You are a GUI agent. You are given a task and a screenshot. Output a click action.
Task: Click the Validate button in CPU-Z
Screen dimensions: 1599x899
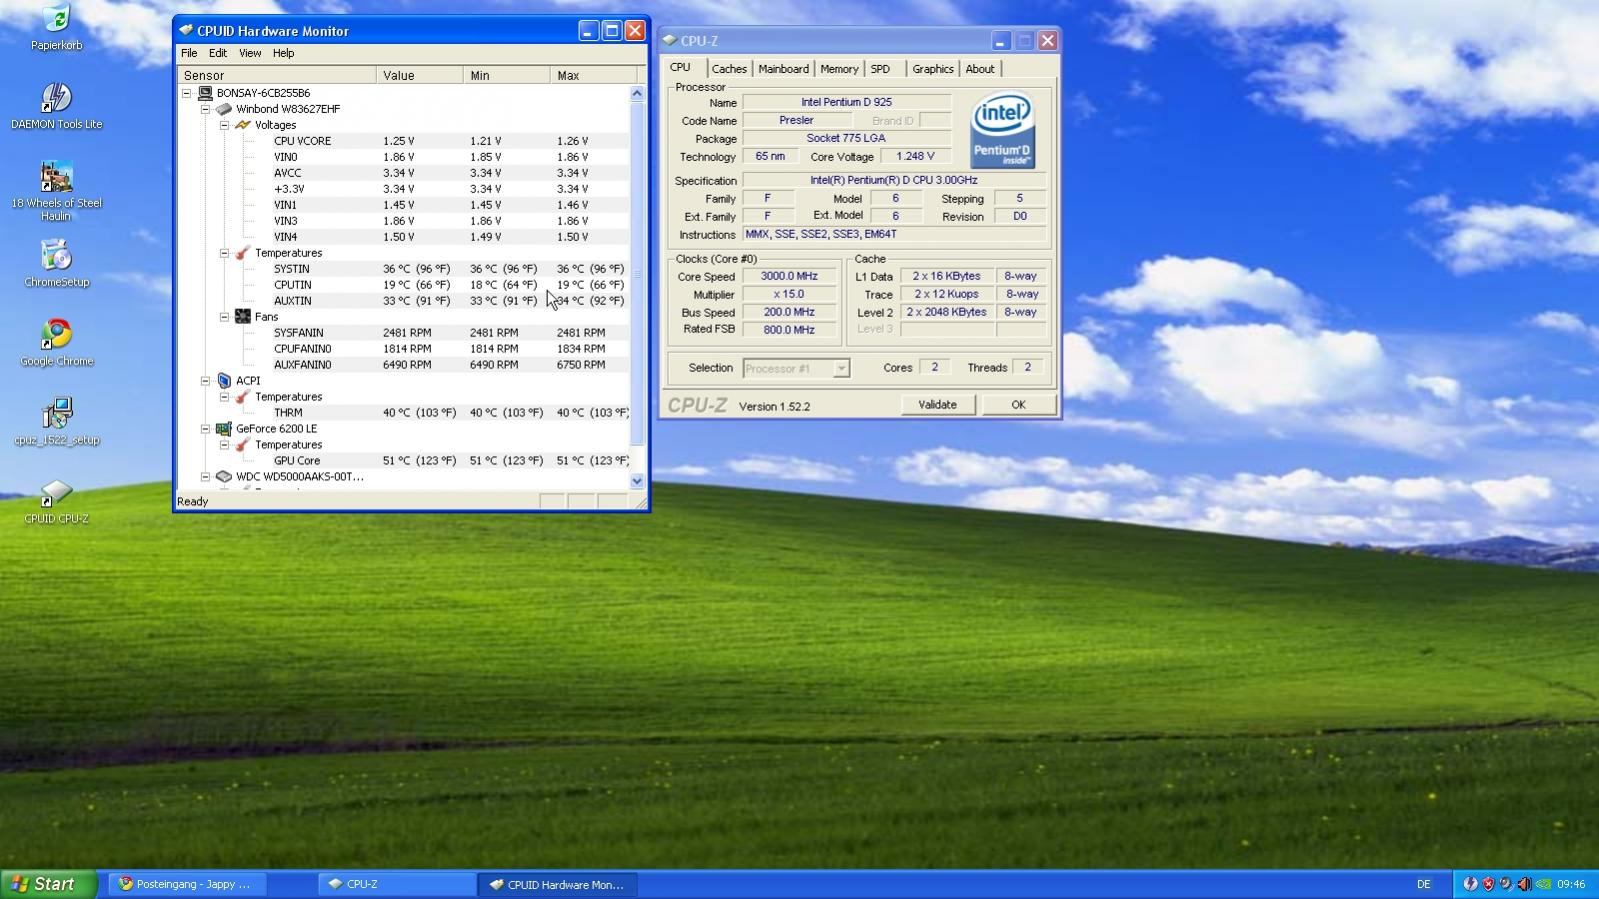[937, 405]
